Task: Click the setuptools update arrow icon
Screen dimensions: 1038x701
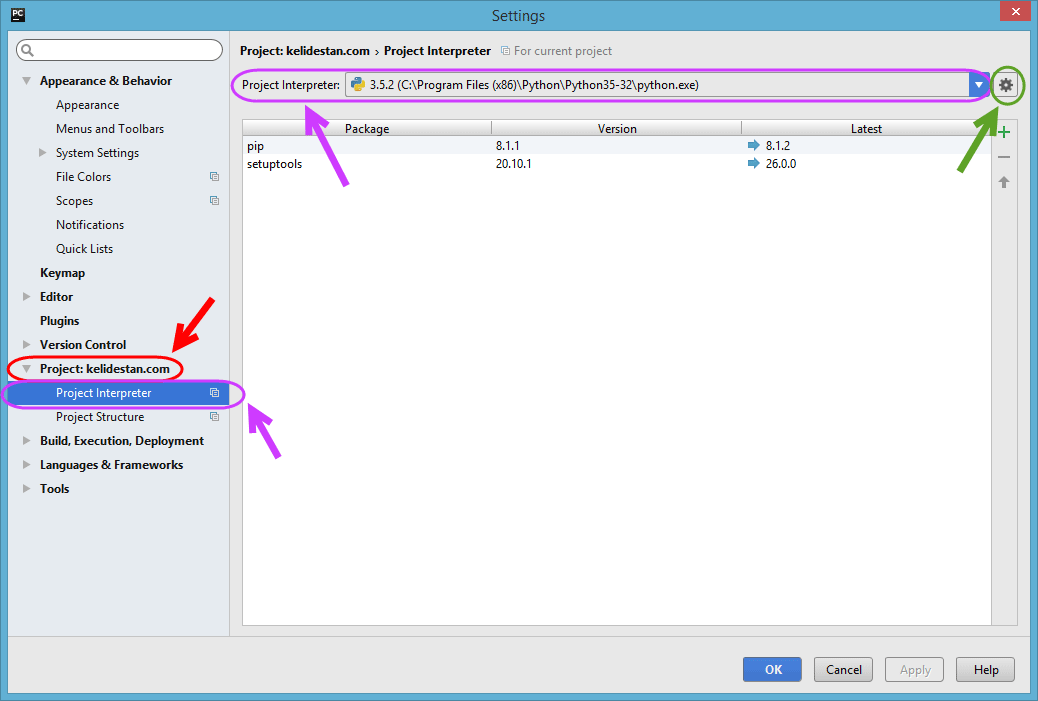Action: click(753, 164)
